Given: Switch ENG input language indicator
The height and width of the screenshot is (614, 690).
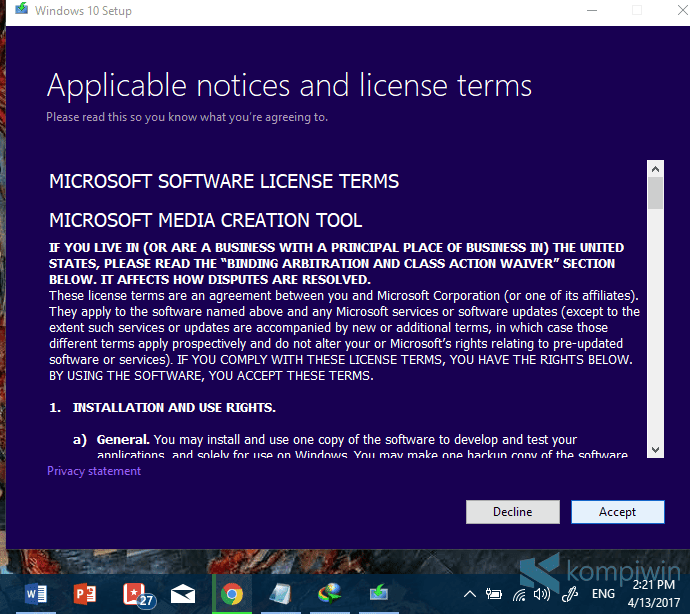Looking at the screenshot, I should (x=603, y=594).
